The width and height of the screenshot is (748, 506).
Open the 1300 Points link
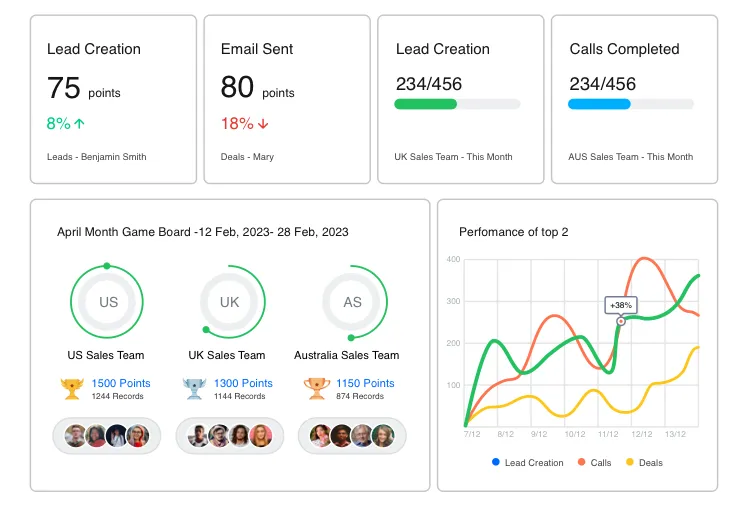click(x=243, y=383)
